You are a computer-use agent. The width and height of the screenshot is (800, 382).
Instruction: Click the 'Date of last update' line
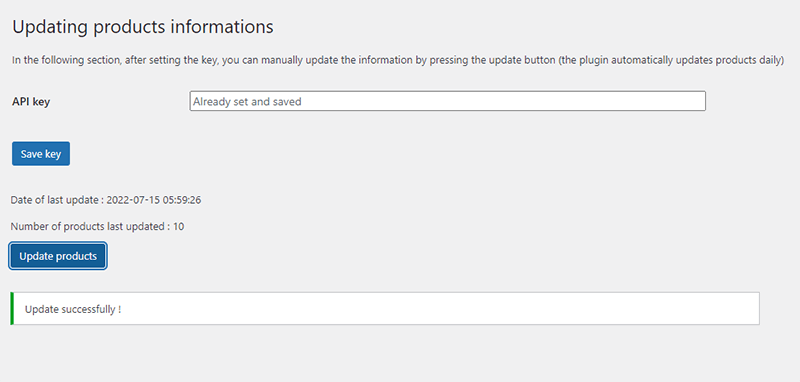coord(106,200)
